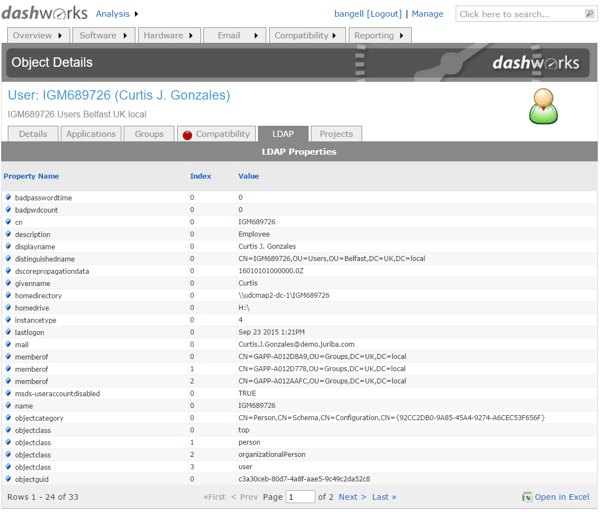Open the Compatibility top menu

click(307, 35)
